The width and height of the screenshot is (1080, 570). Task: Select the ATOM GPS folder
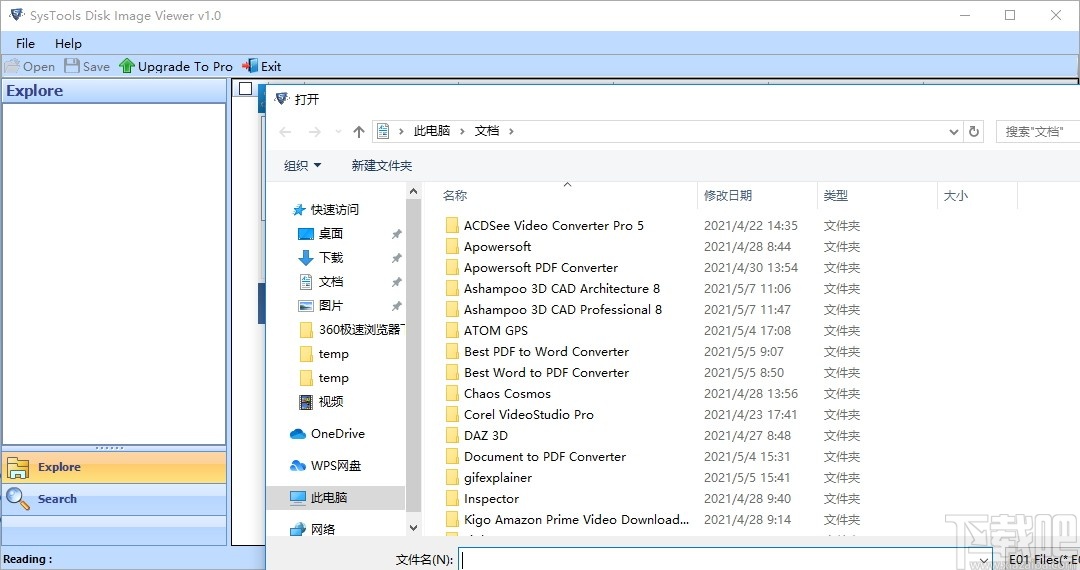(x=496, y=331)
